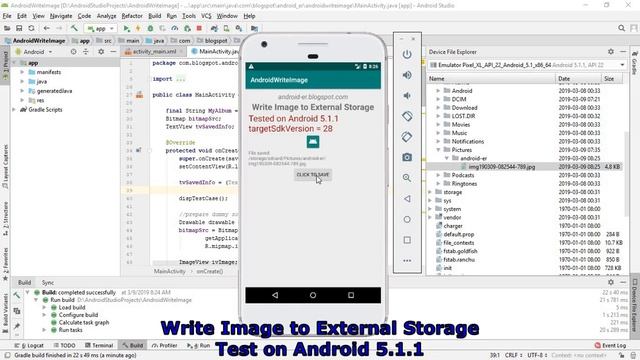This screenshot has width=640, height=360.
Task: Open the VCS menu
Action: [206, 16]
